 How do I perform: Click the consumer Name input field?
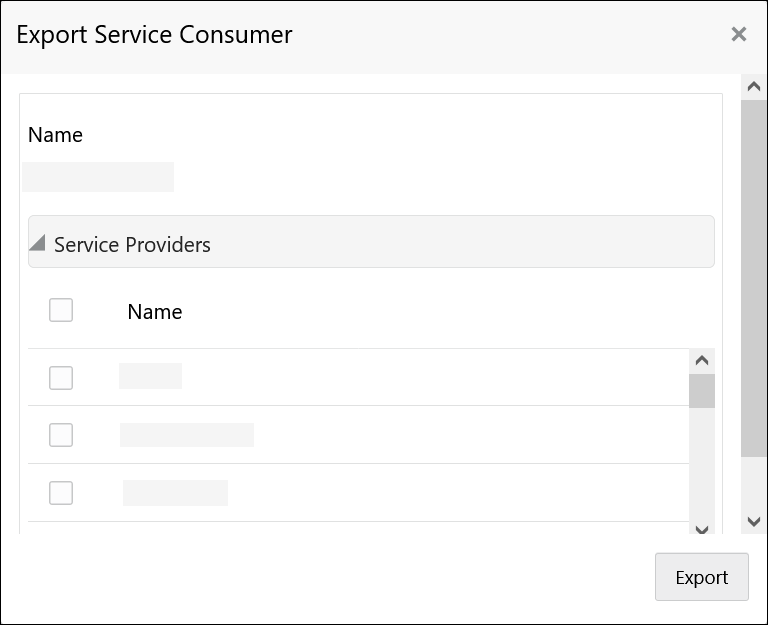pos(98,177)
